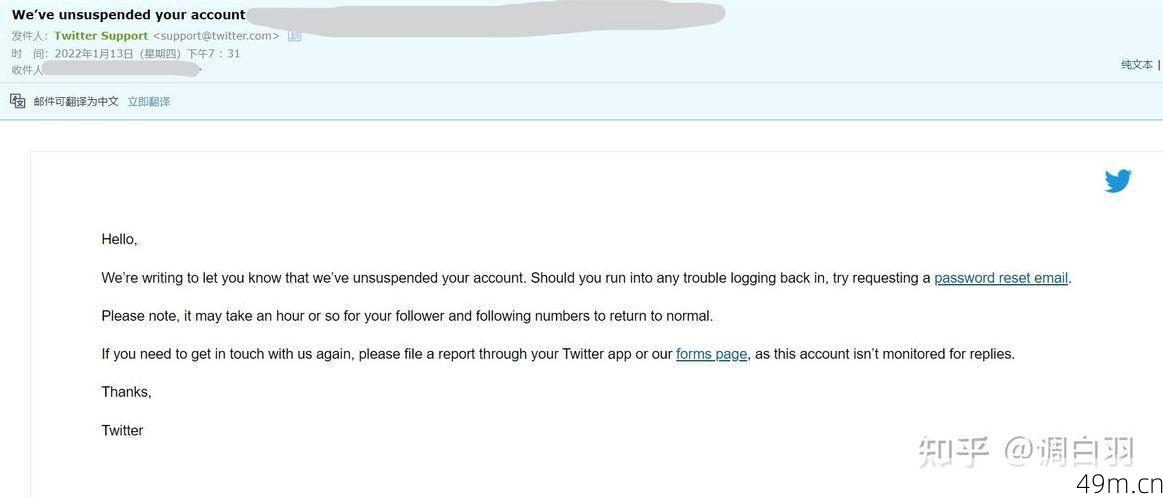Viewport: 1163px width, 498px height.
Task: Click the Hello, greeting line
Action: [119, 240]
